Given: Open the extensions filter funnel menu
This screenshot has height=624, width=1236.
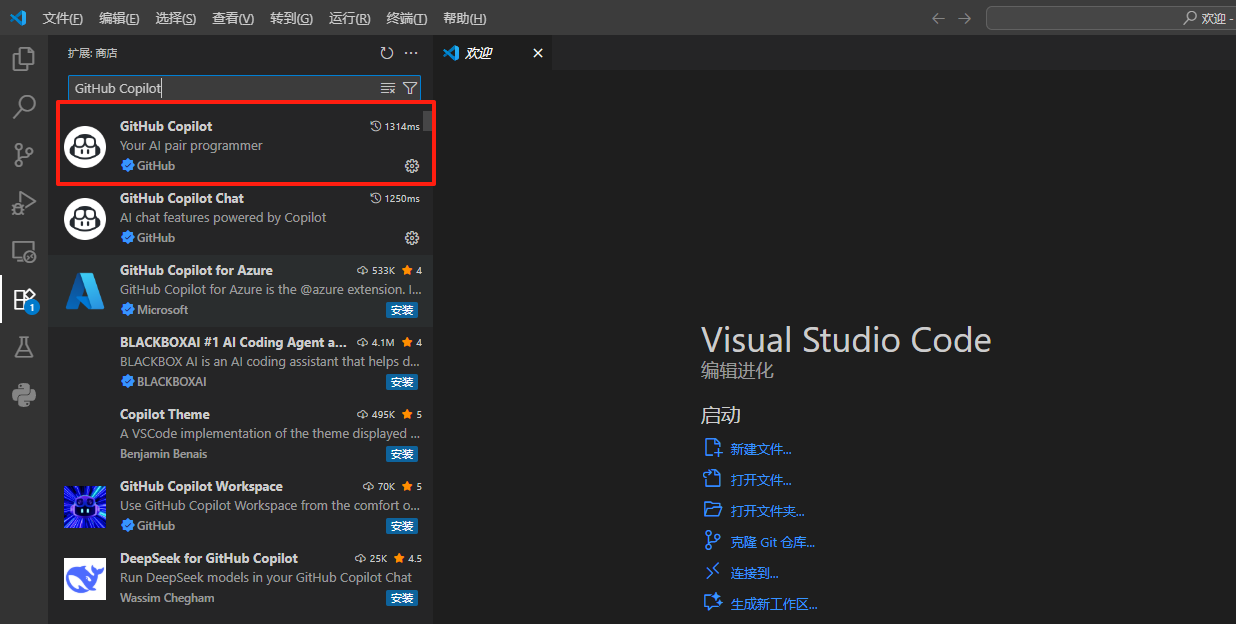Looking at the screenshot, I should [410, 88].
